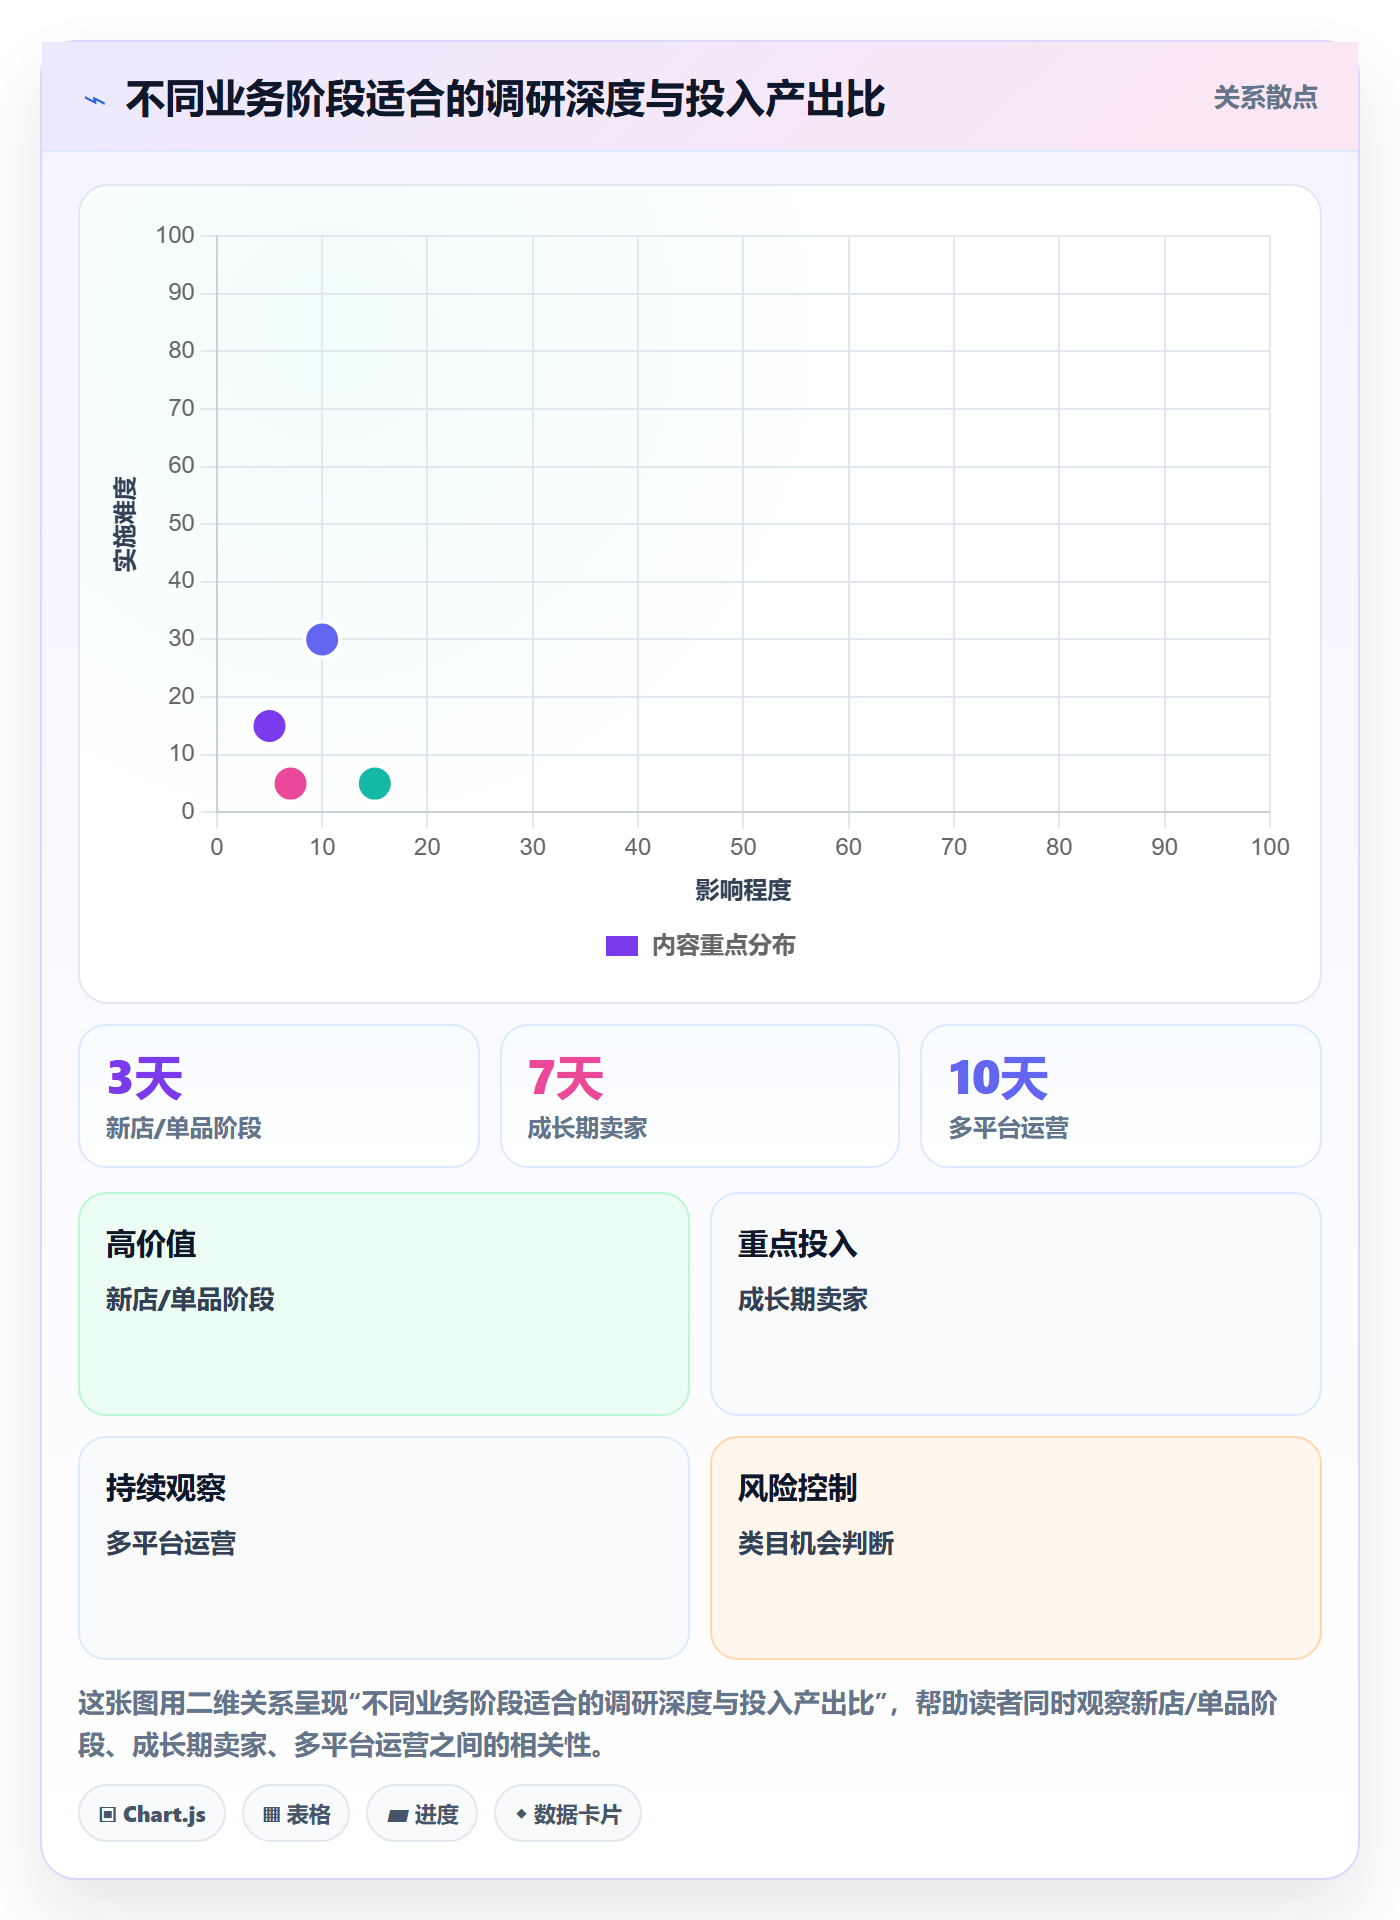Click the 进度 progress tag icon

(397, 1815)
